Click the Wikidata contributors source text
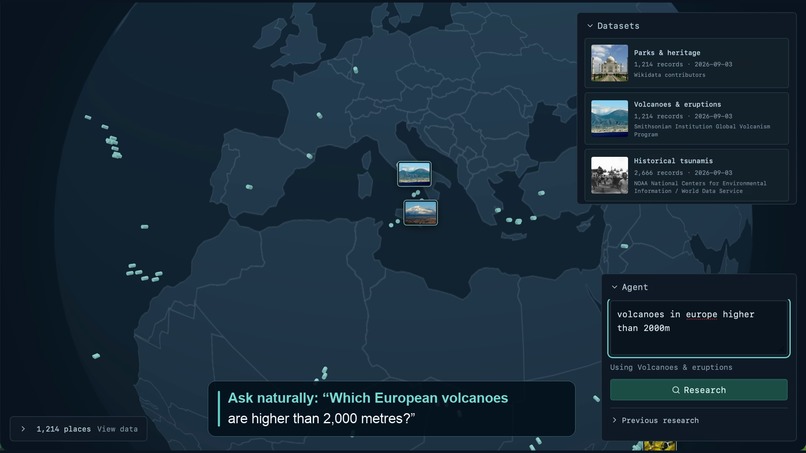 tap(669, 75)
